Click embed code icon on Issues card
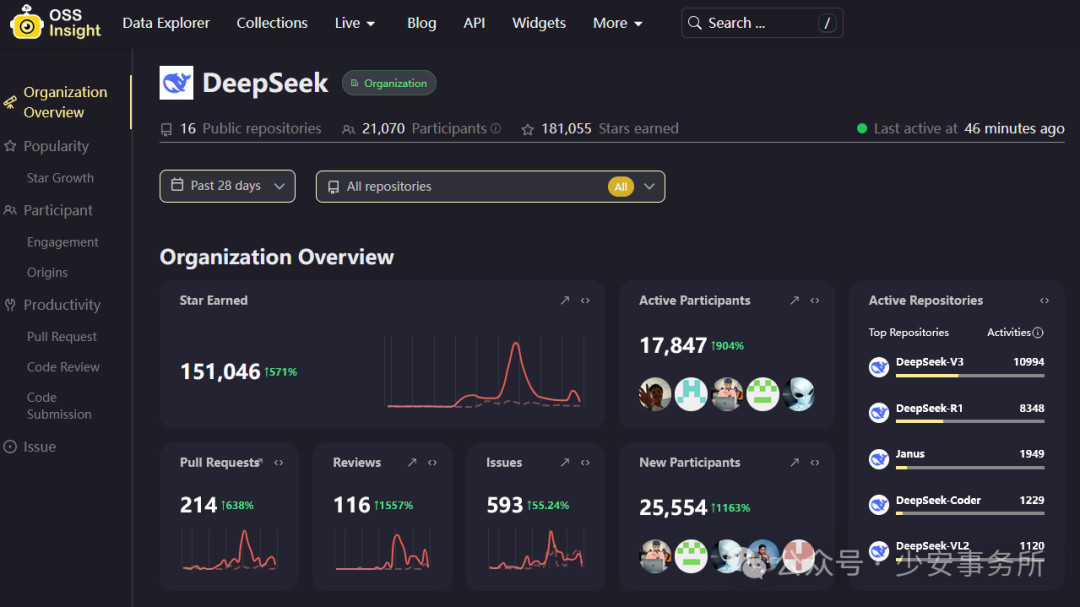 (585, 462)
